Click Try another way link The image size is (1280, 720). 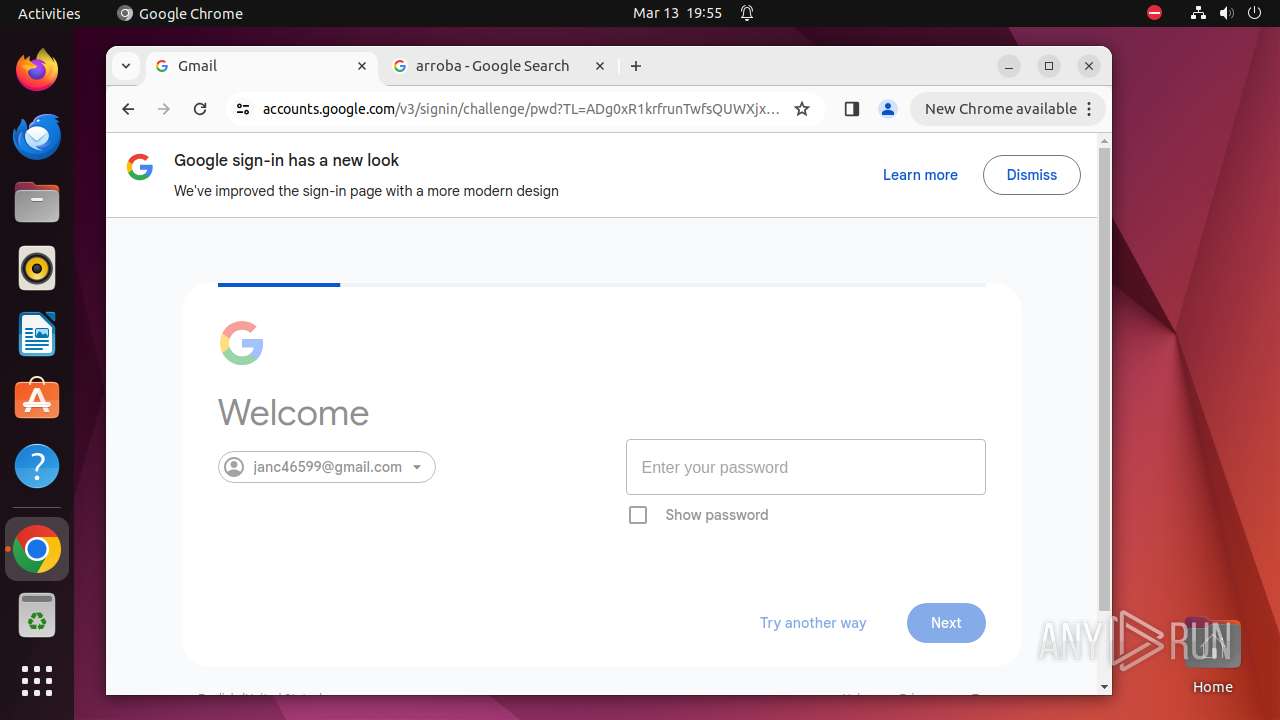(813, 623)
